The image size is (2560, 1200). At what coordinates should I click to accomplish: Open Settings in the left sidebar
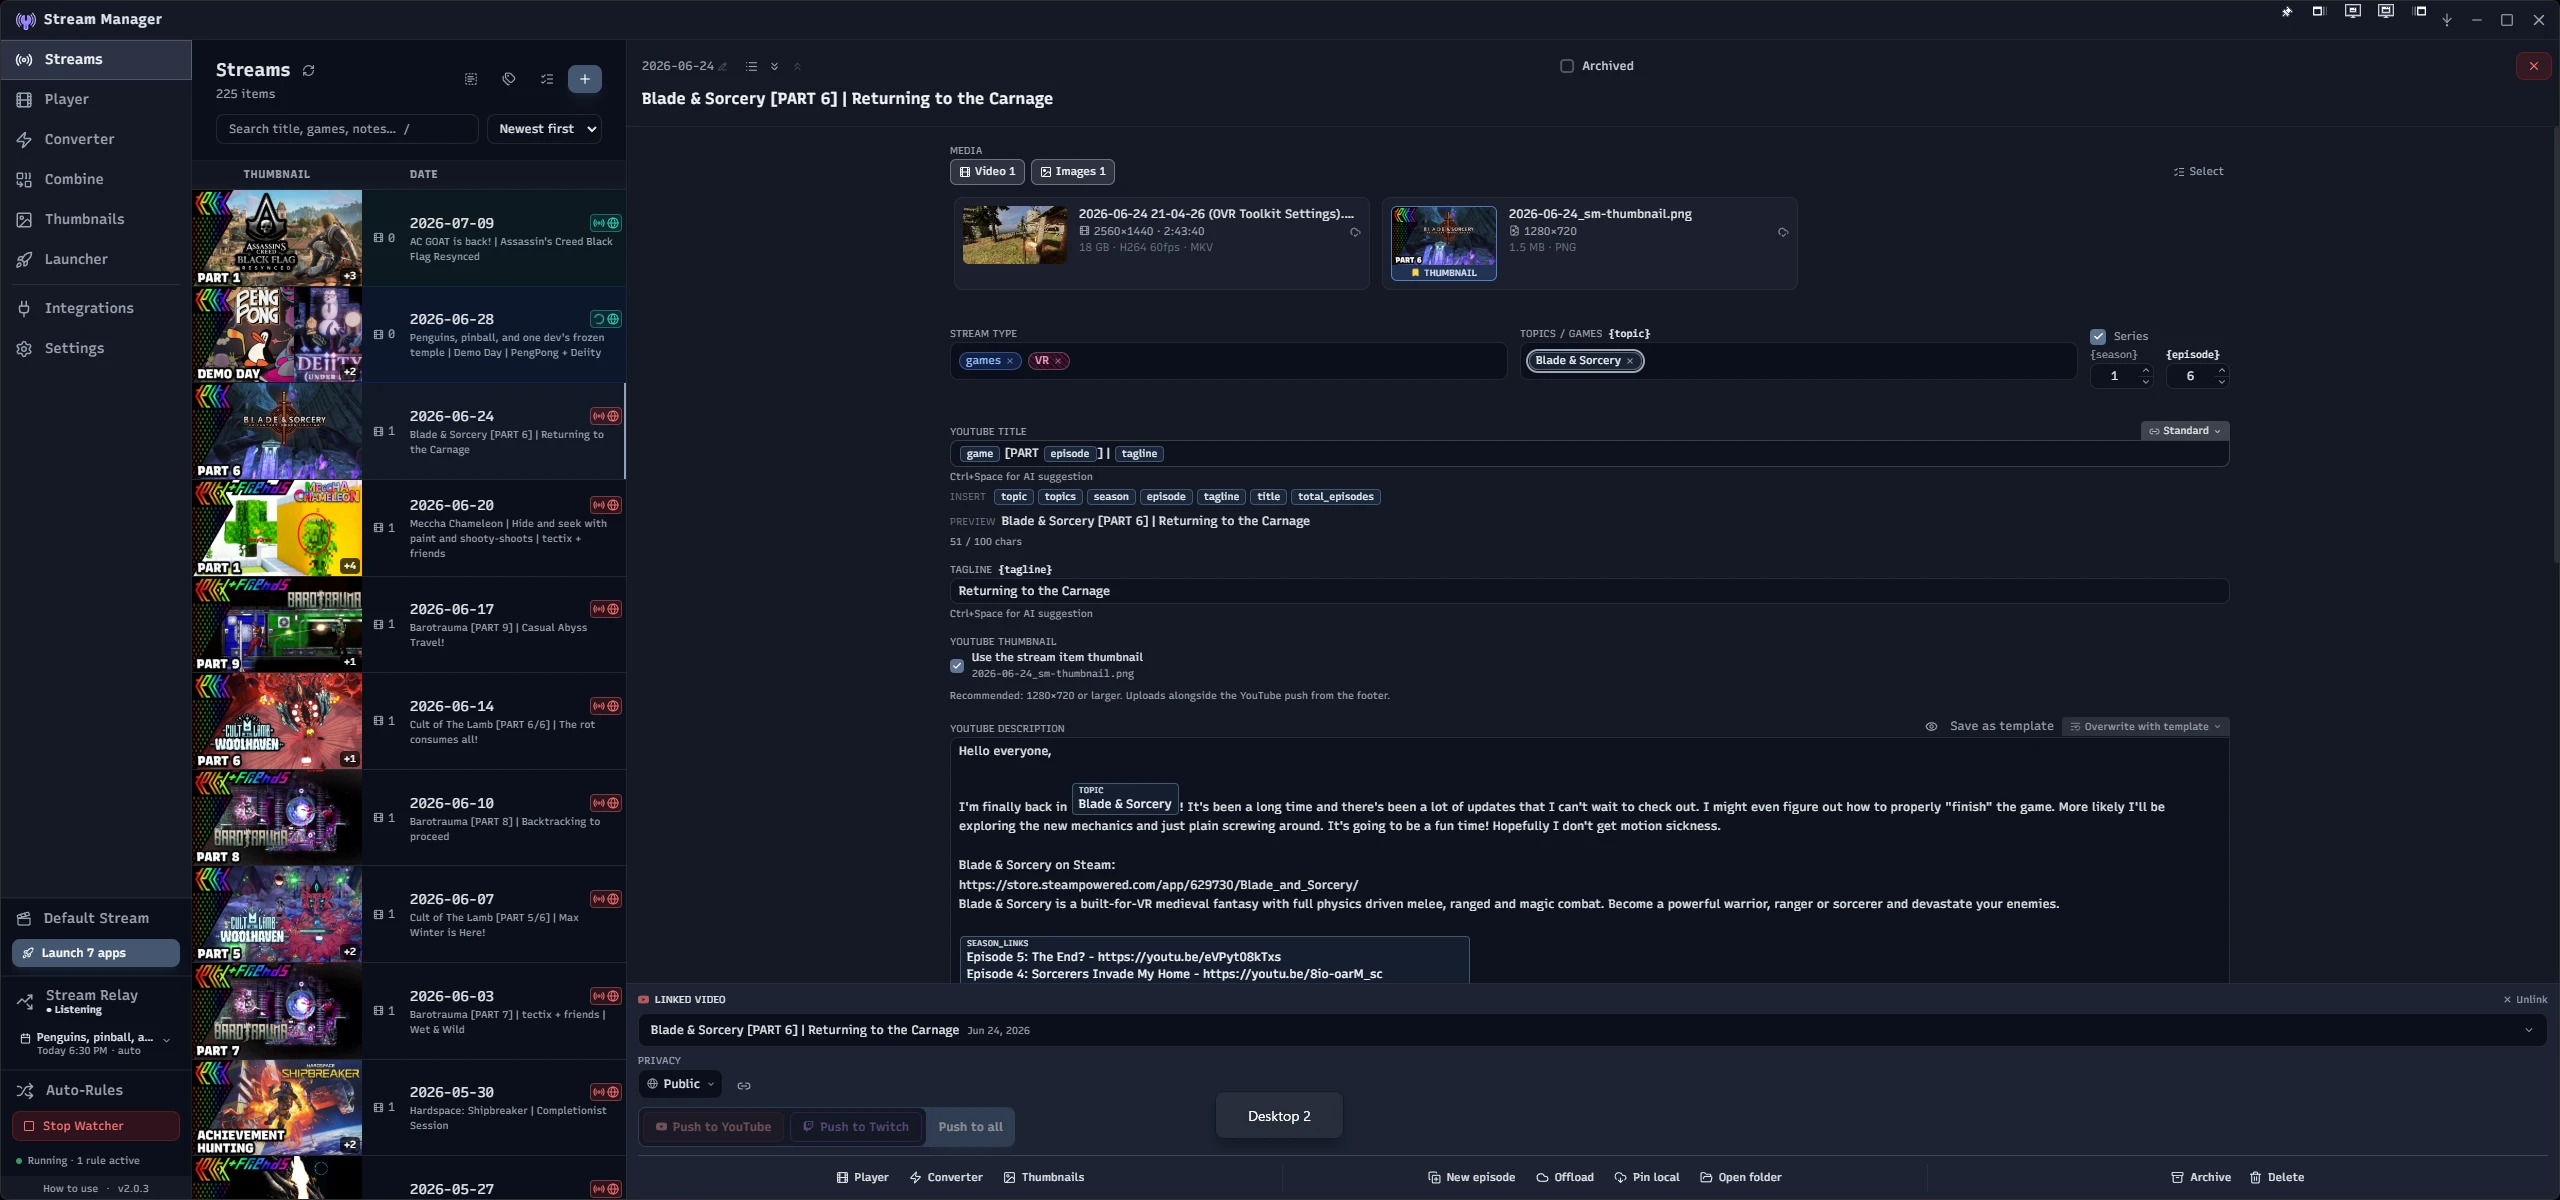pyautogui.click(x=96, y=348)
